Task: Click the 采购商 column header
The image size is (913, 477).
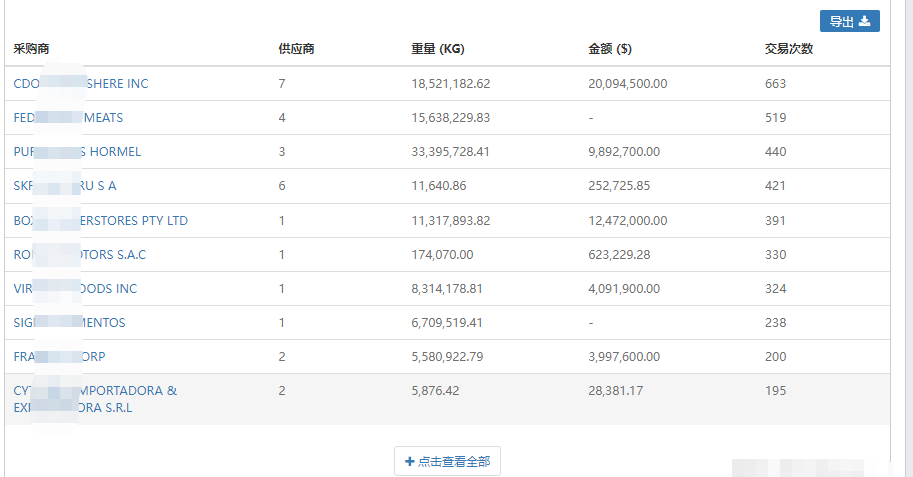Action: click(x=31, y=49)
